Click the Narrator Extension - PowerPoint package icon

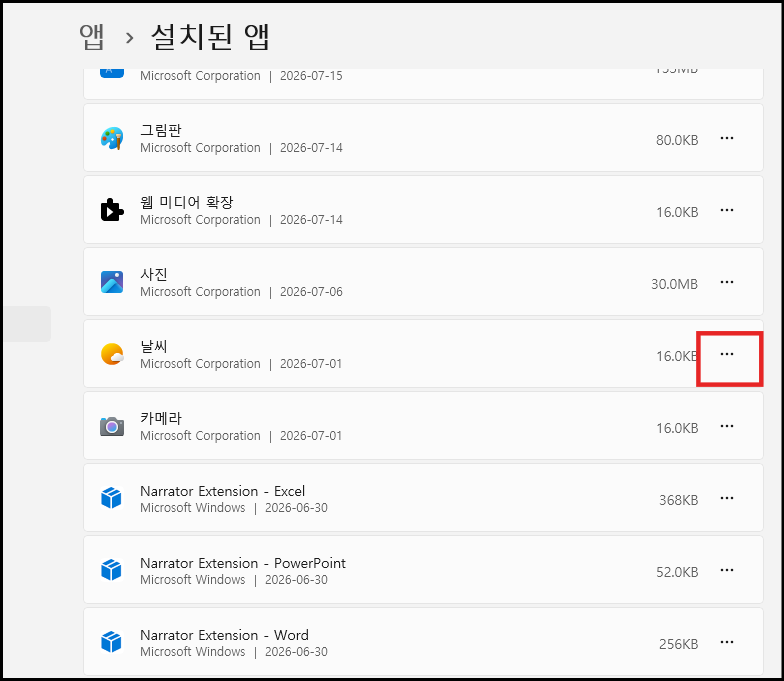(112, 570)
